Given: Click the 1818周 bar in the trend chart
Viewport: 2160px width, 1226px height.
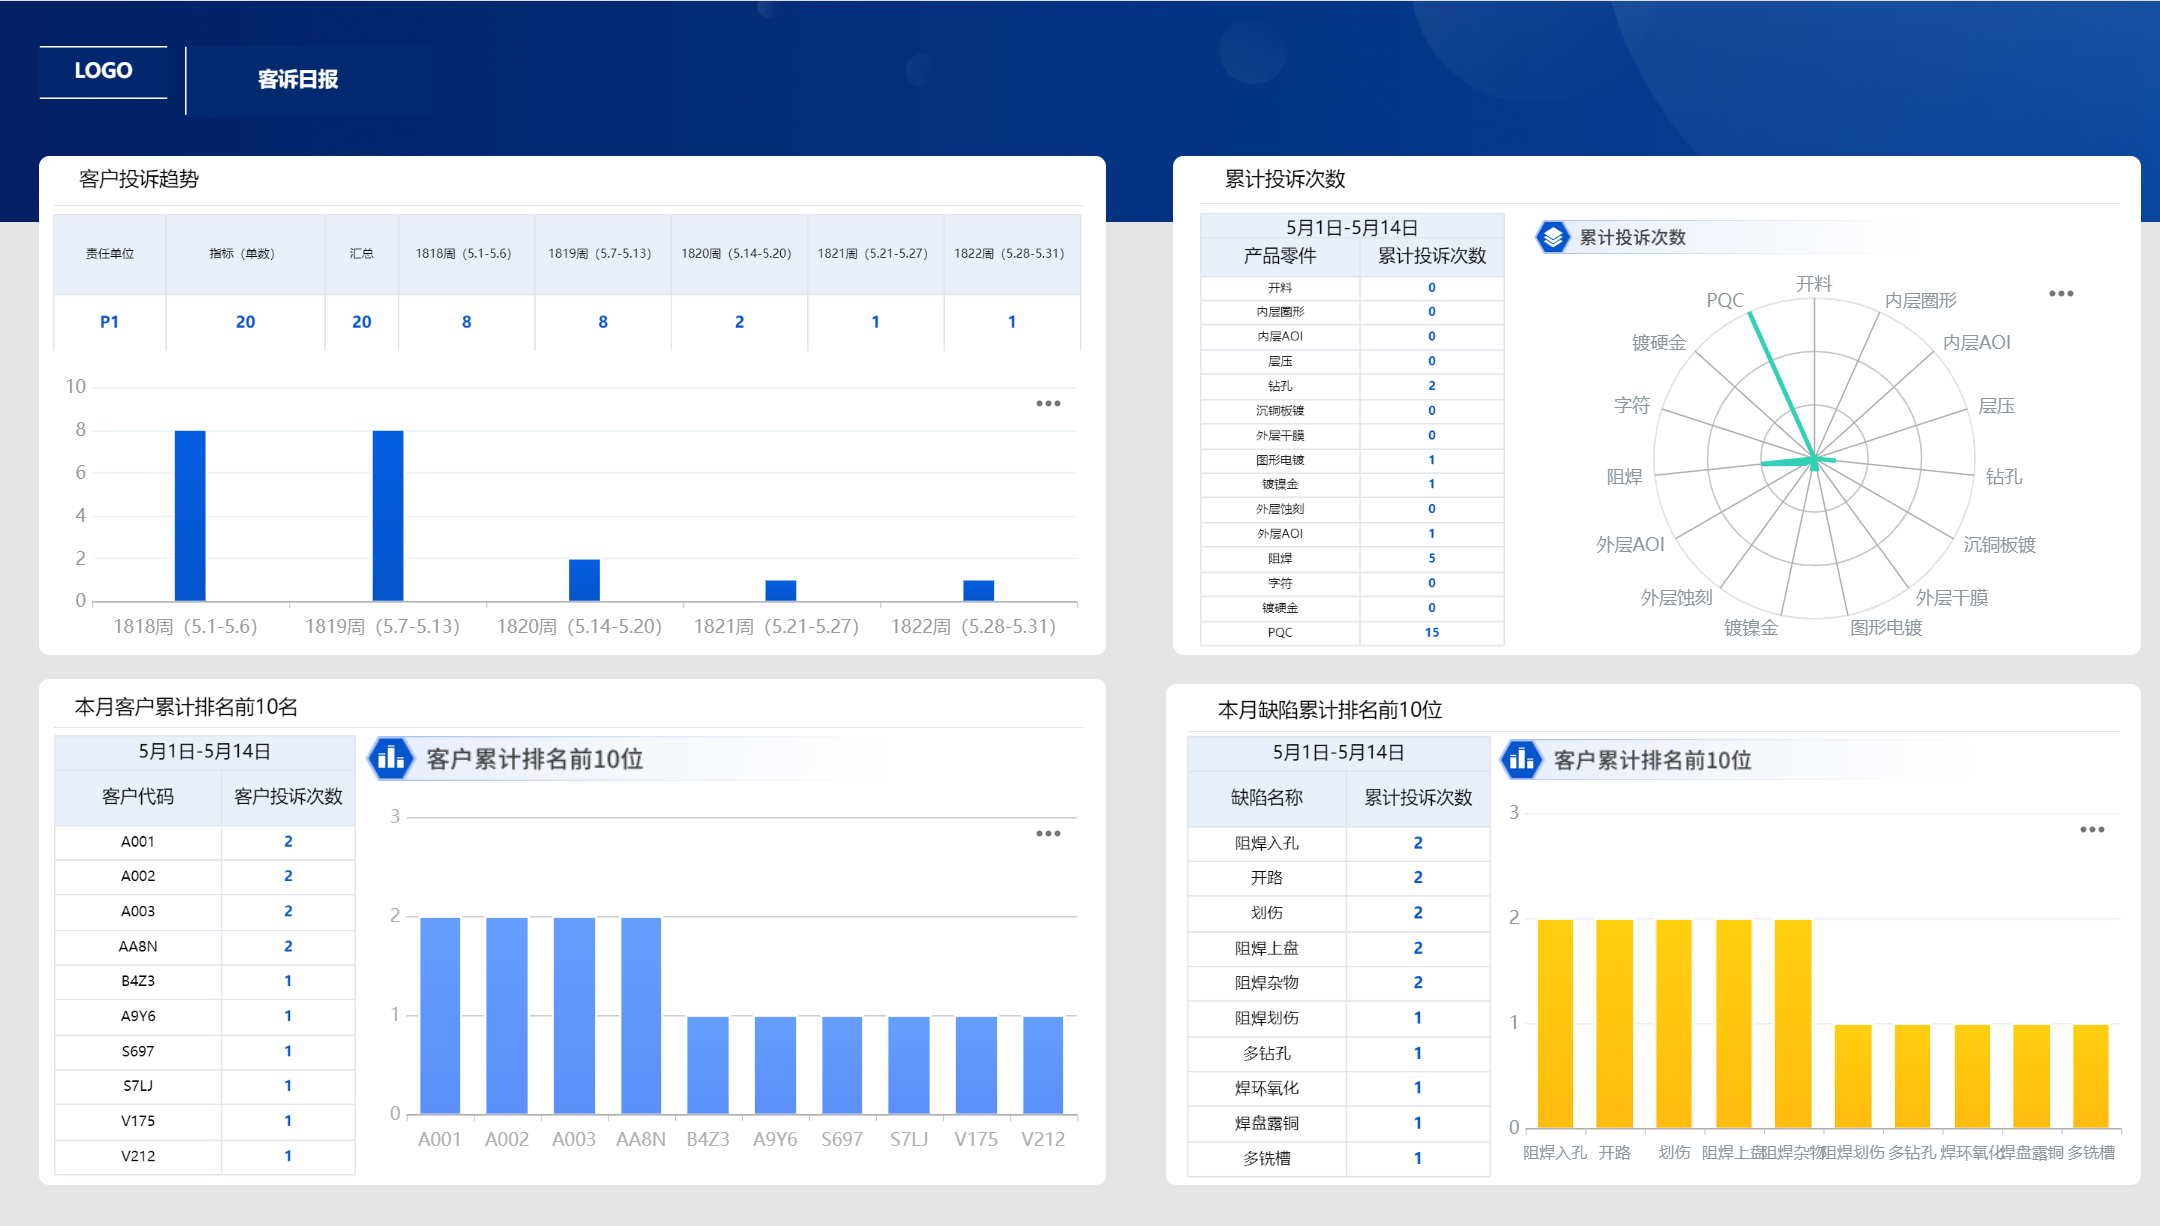Looking at the screenshot, I should point(190,515).
